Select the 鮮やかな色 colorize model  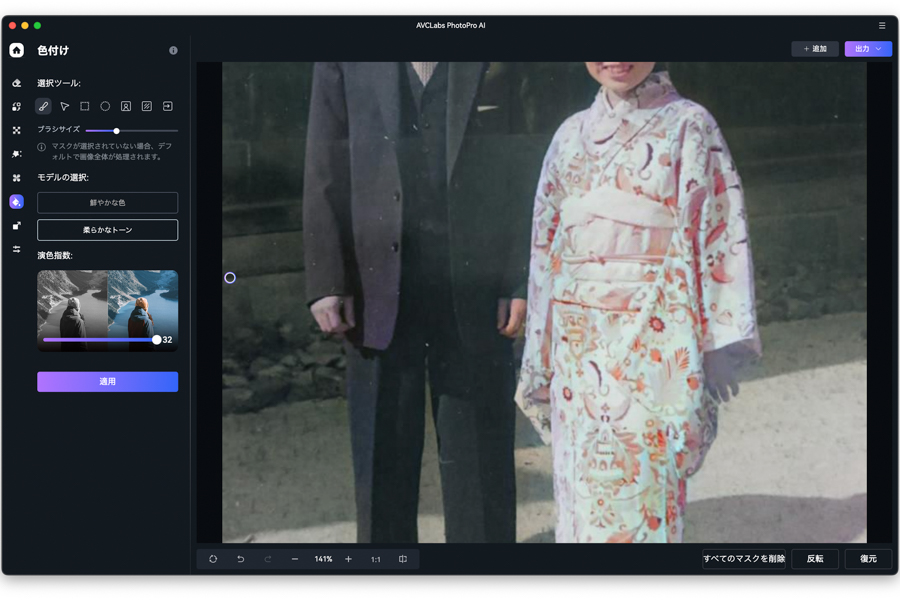coord(107,202)
